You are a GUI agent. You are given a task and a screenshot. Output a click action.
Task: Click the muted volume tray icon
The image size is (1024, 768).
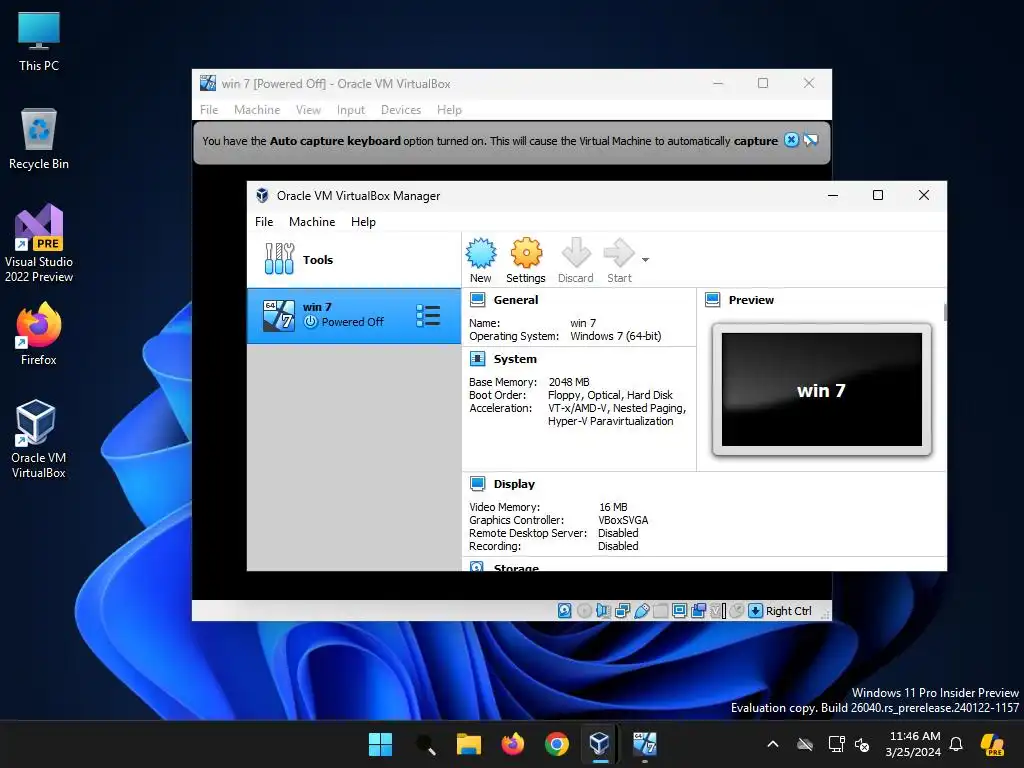[x=863, y=744]
